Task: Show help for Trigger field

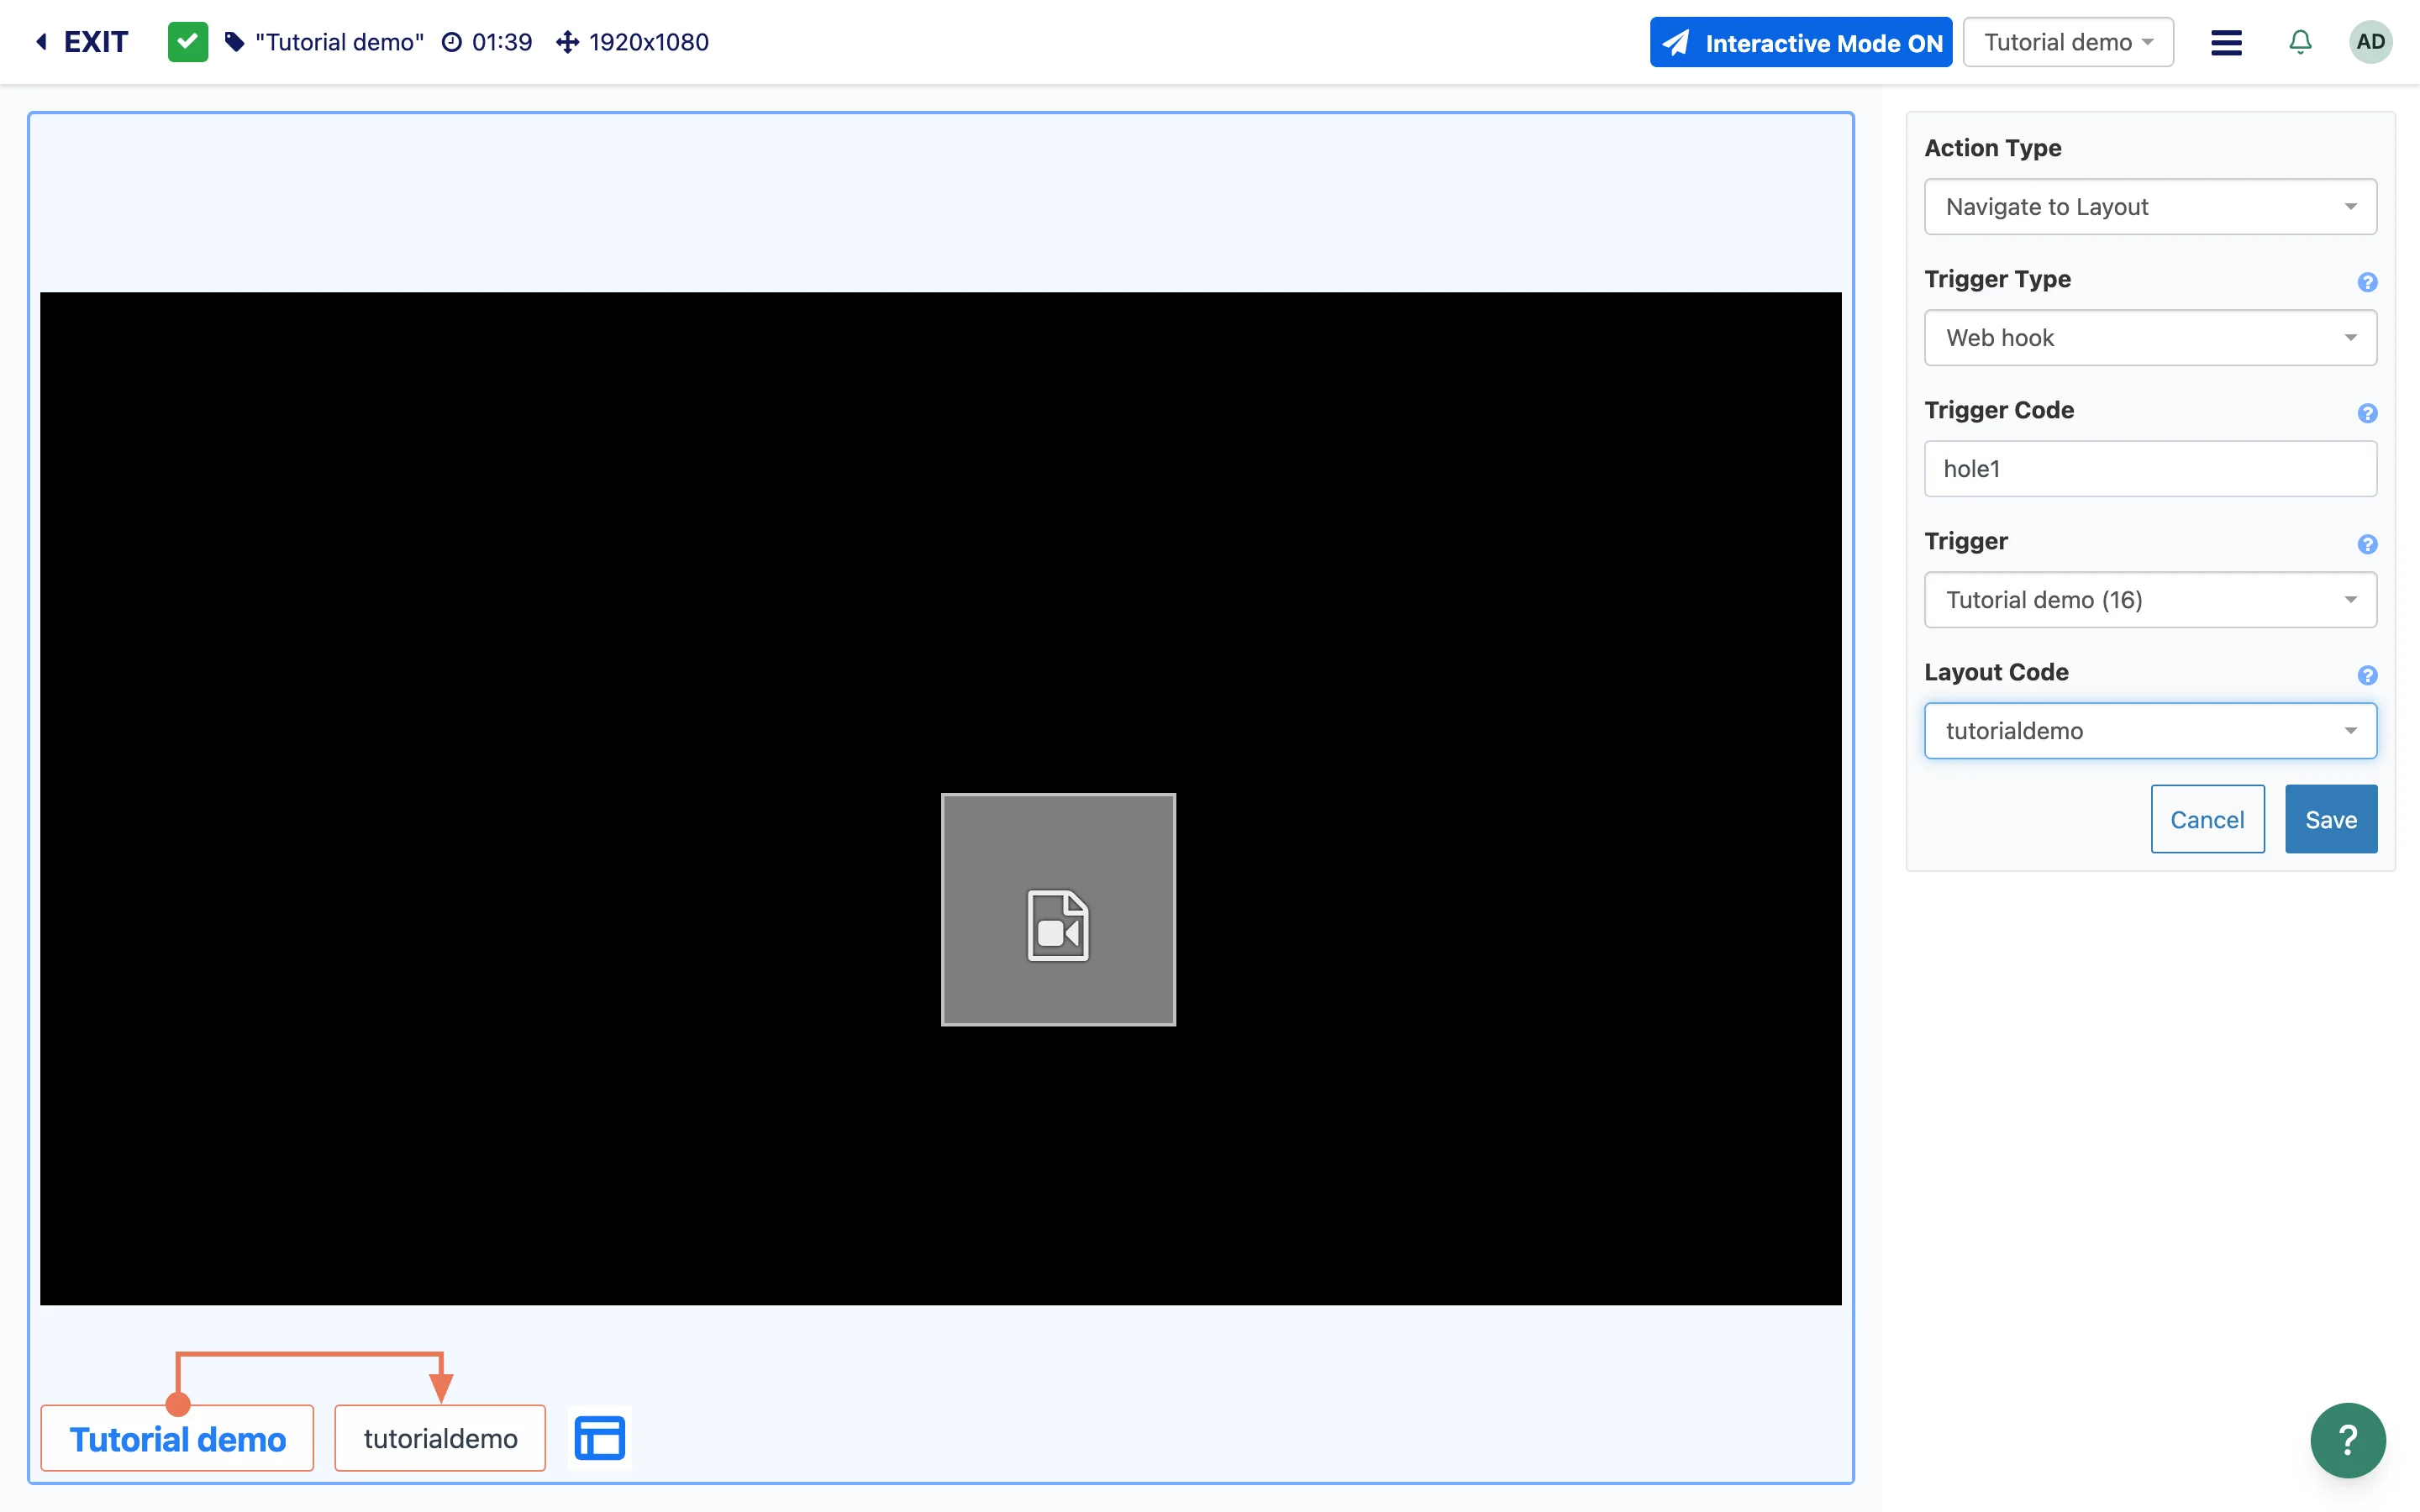Action: (2366, 544)
